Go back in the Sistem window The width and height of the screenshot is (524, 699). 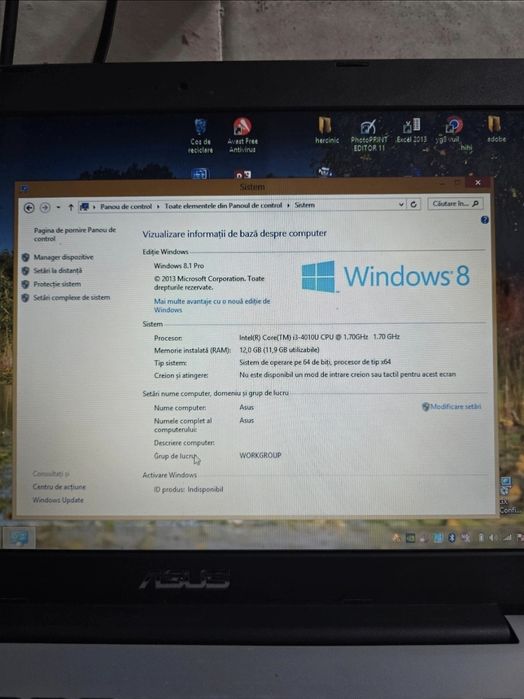click(29, 208)
